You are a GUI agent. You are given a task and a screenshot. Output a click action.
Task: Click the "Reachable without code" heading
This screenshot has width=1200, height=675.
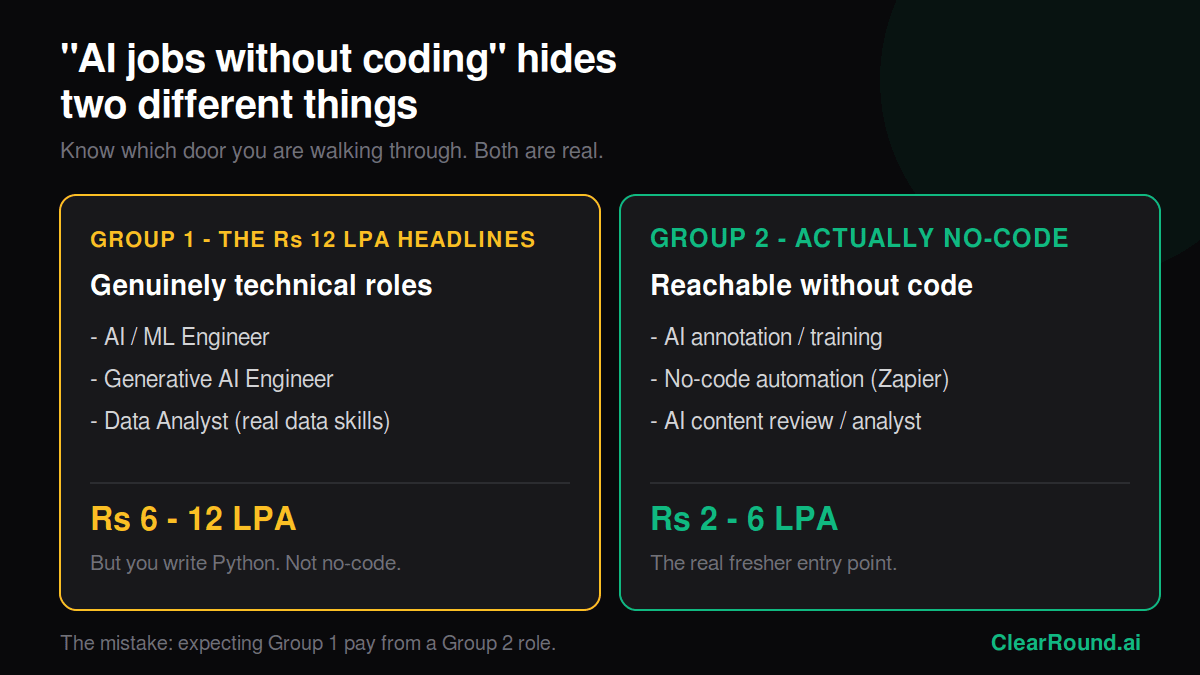pyautogui.click(x=811, y=285)
